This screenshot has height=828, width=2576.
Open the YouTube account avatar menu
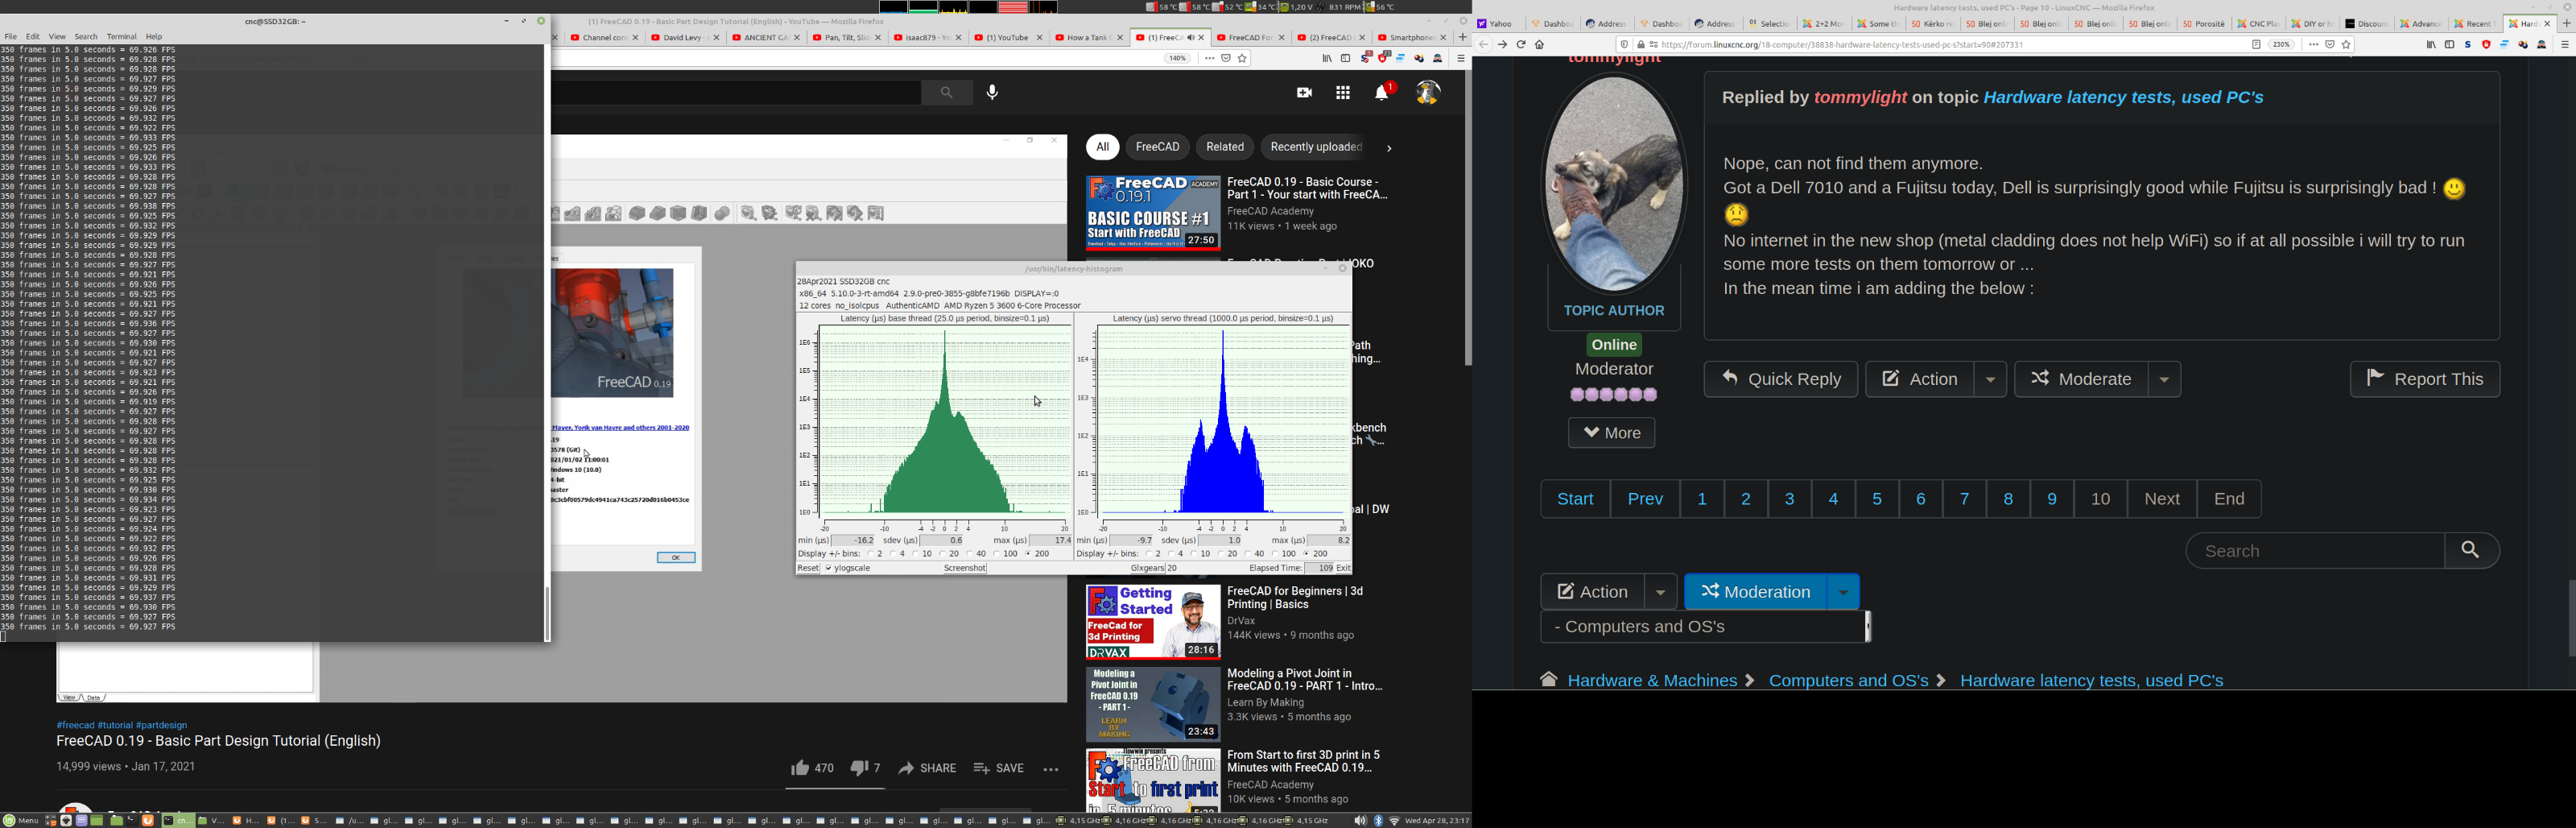click(1428, 93)
